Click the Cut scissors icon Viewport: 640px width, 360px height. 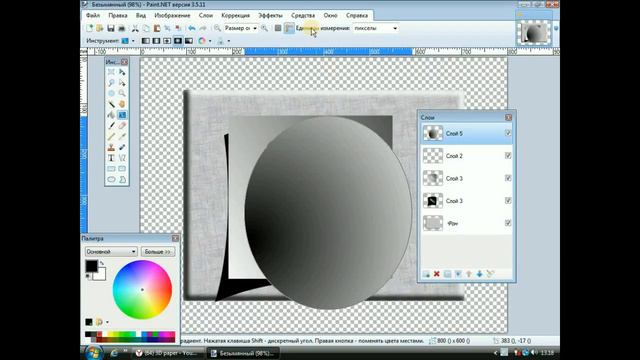click(x=135, y=28)
